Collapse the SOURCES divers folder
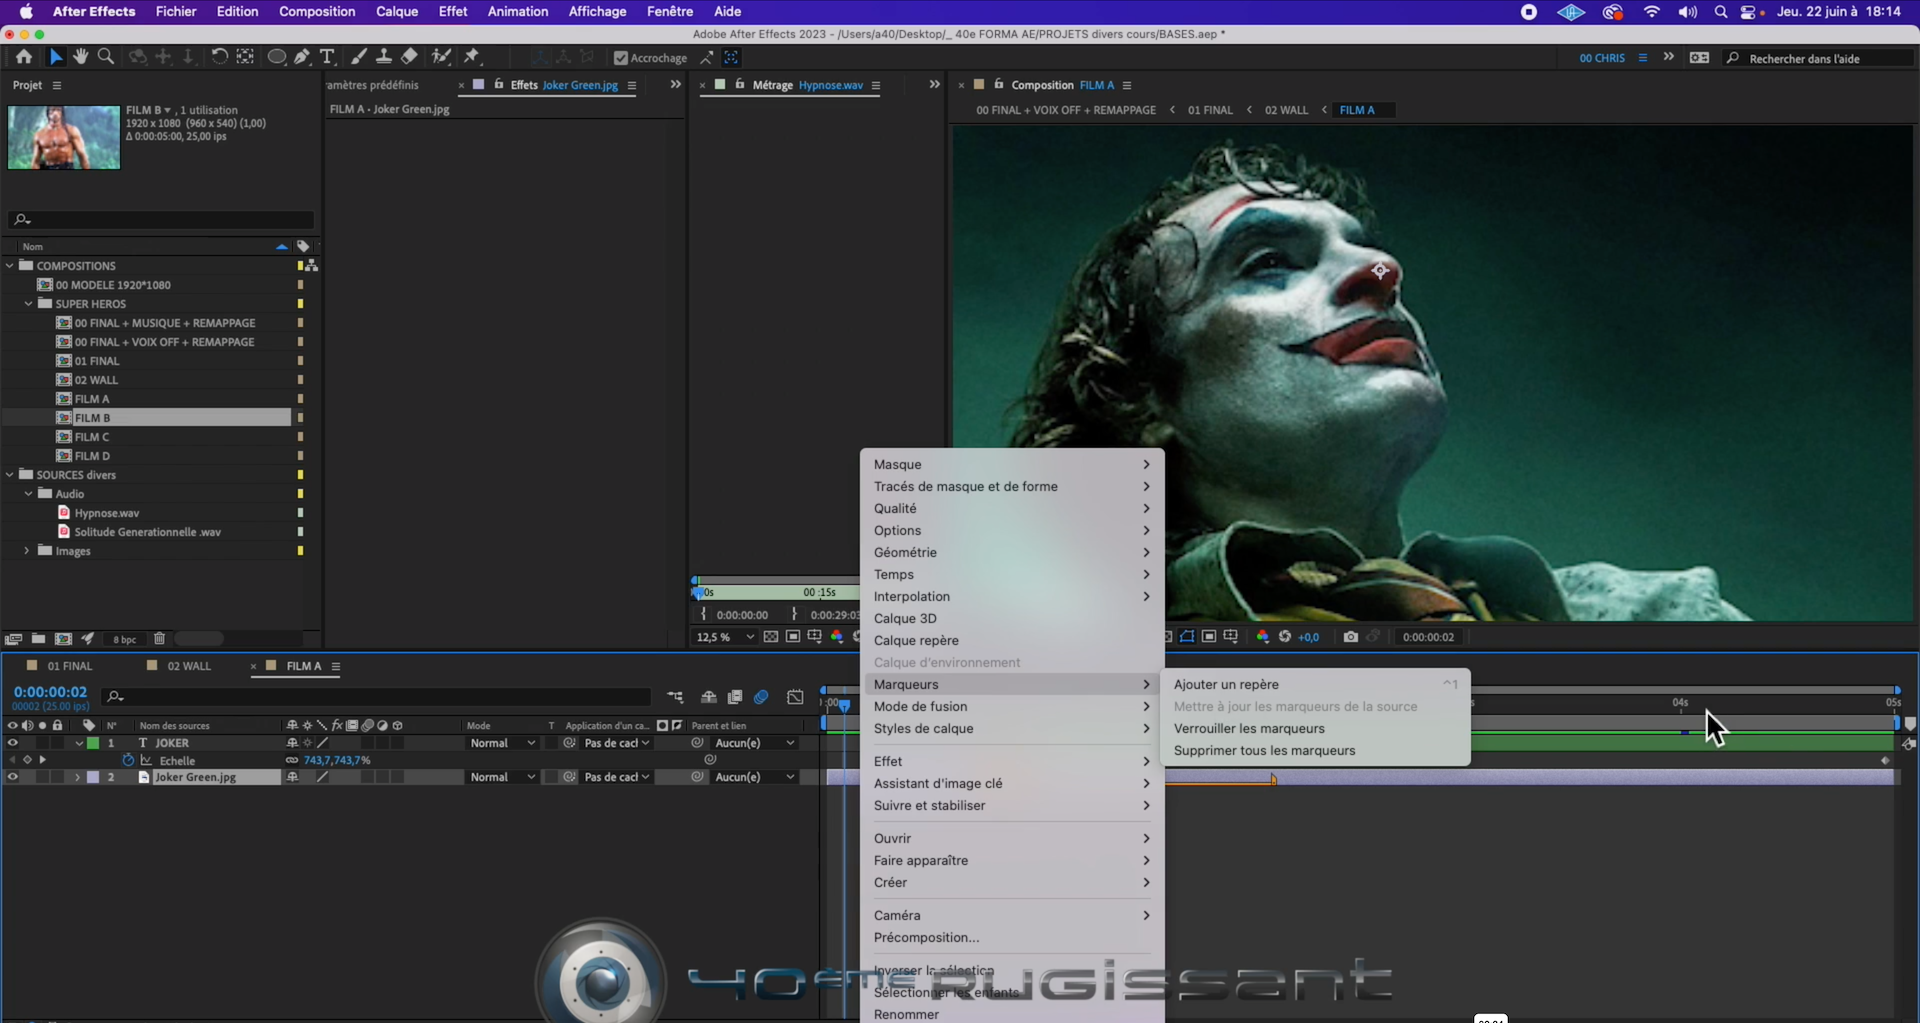Image resolution: width=1920 pixels, height=1023 pixels. point(10,475)
